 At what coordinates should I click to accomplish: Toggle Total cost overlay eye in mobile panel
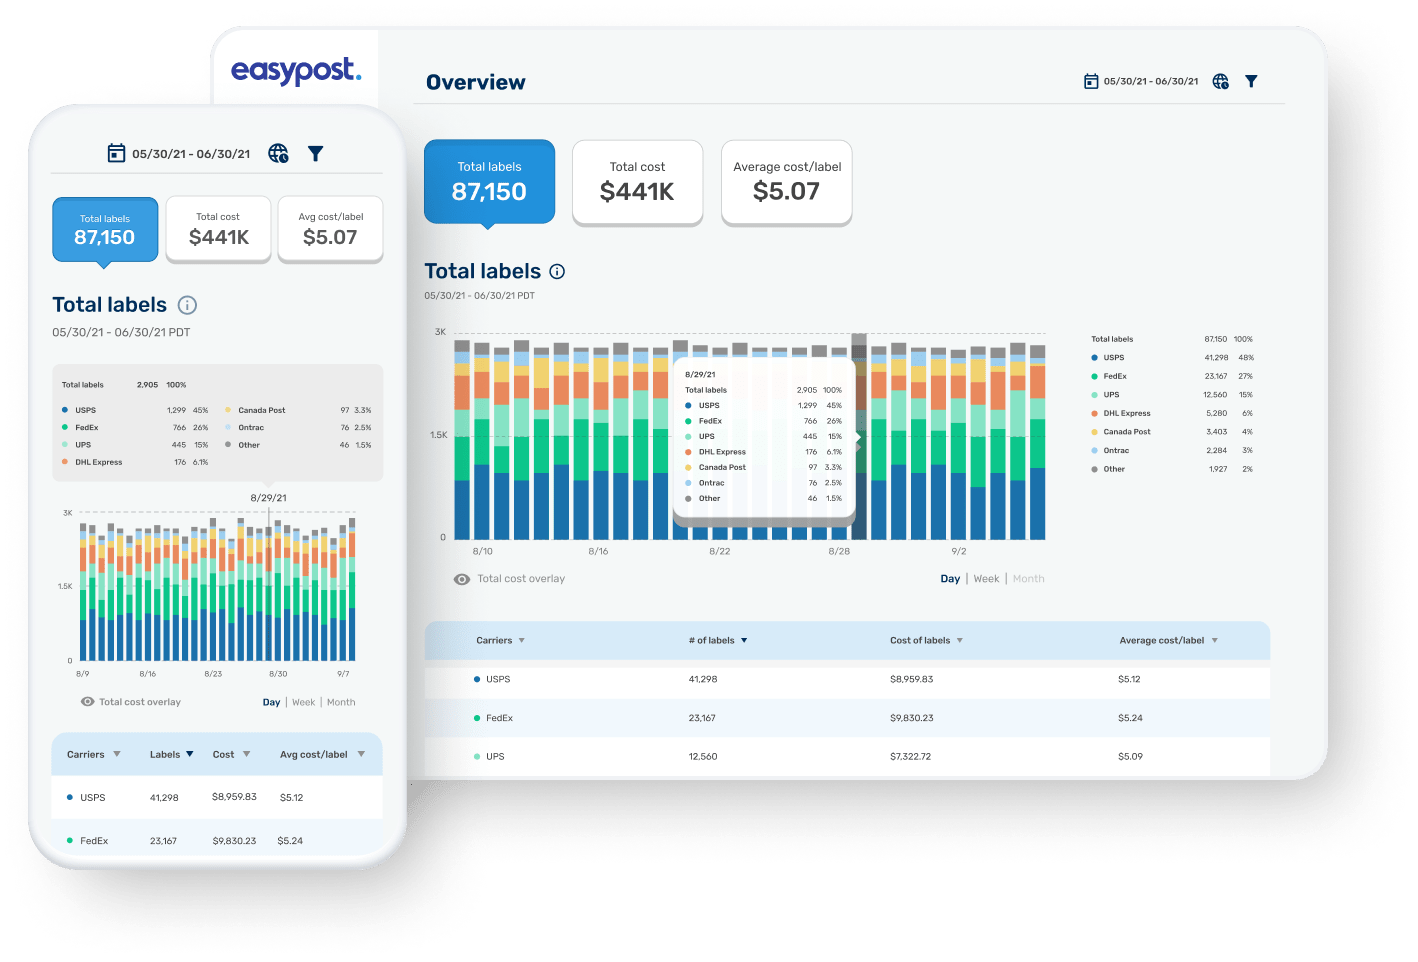pos(88,702)
